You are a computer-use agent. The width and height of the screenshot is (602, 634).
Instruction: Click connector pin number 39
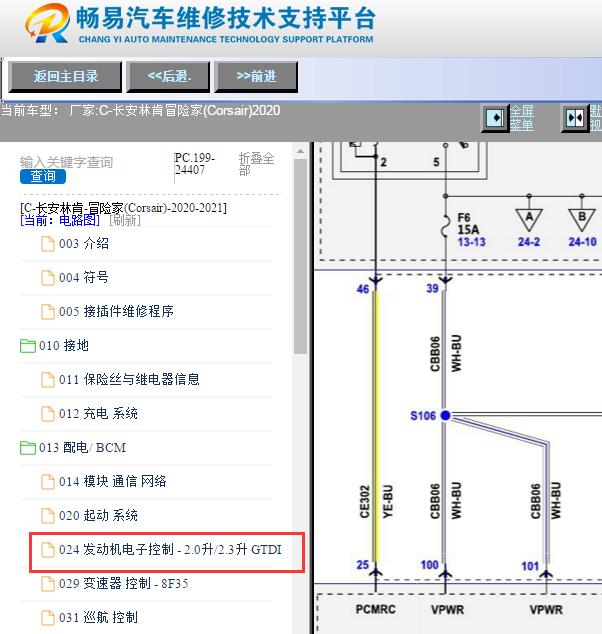[432, 288]
